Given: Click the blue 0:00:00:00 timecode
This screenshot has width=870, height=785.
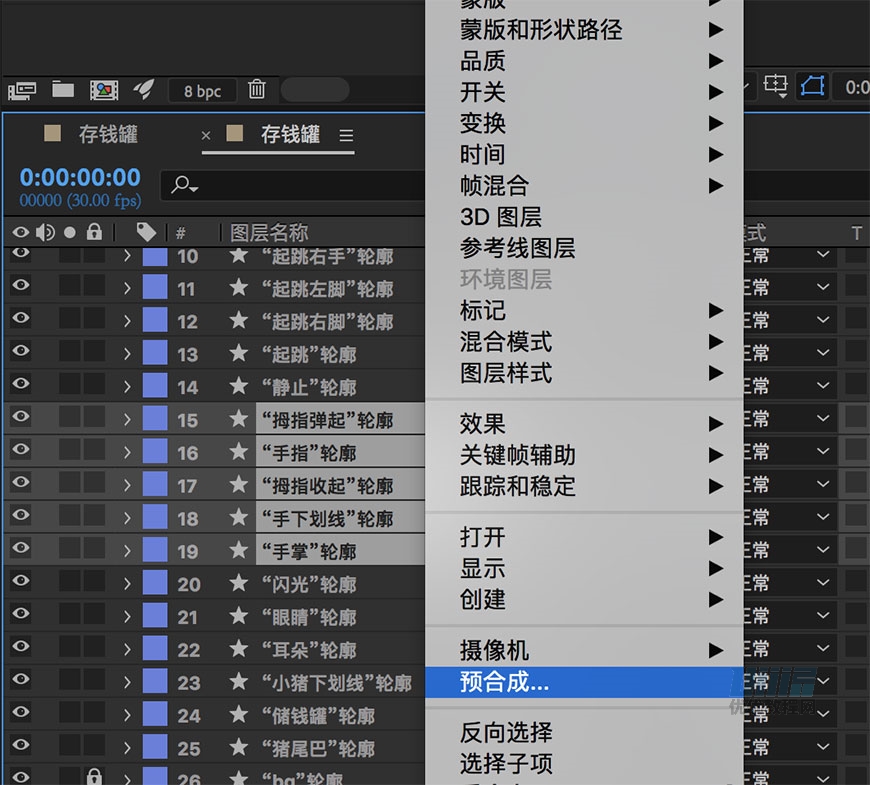Looking at the screenshot, I should tap(79, 177).
